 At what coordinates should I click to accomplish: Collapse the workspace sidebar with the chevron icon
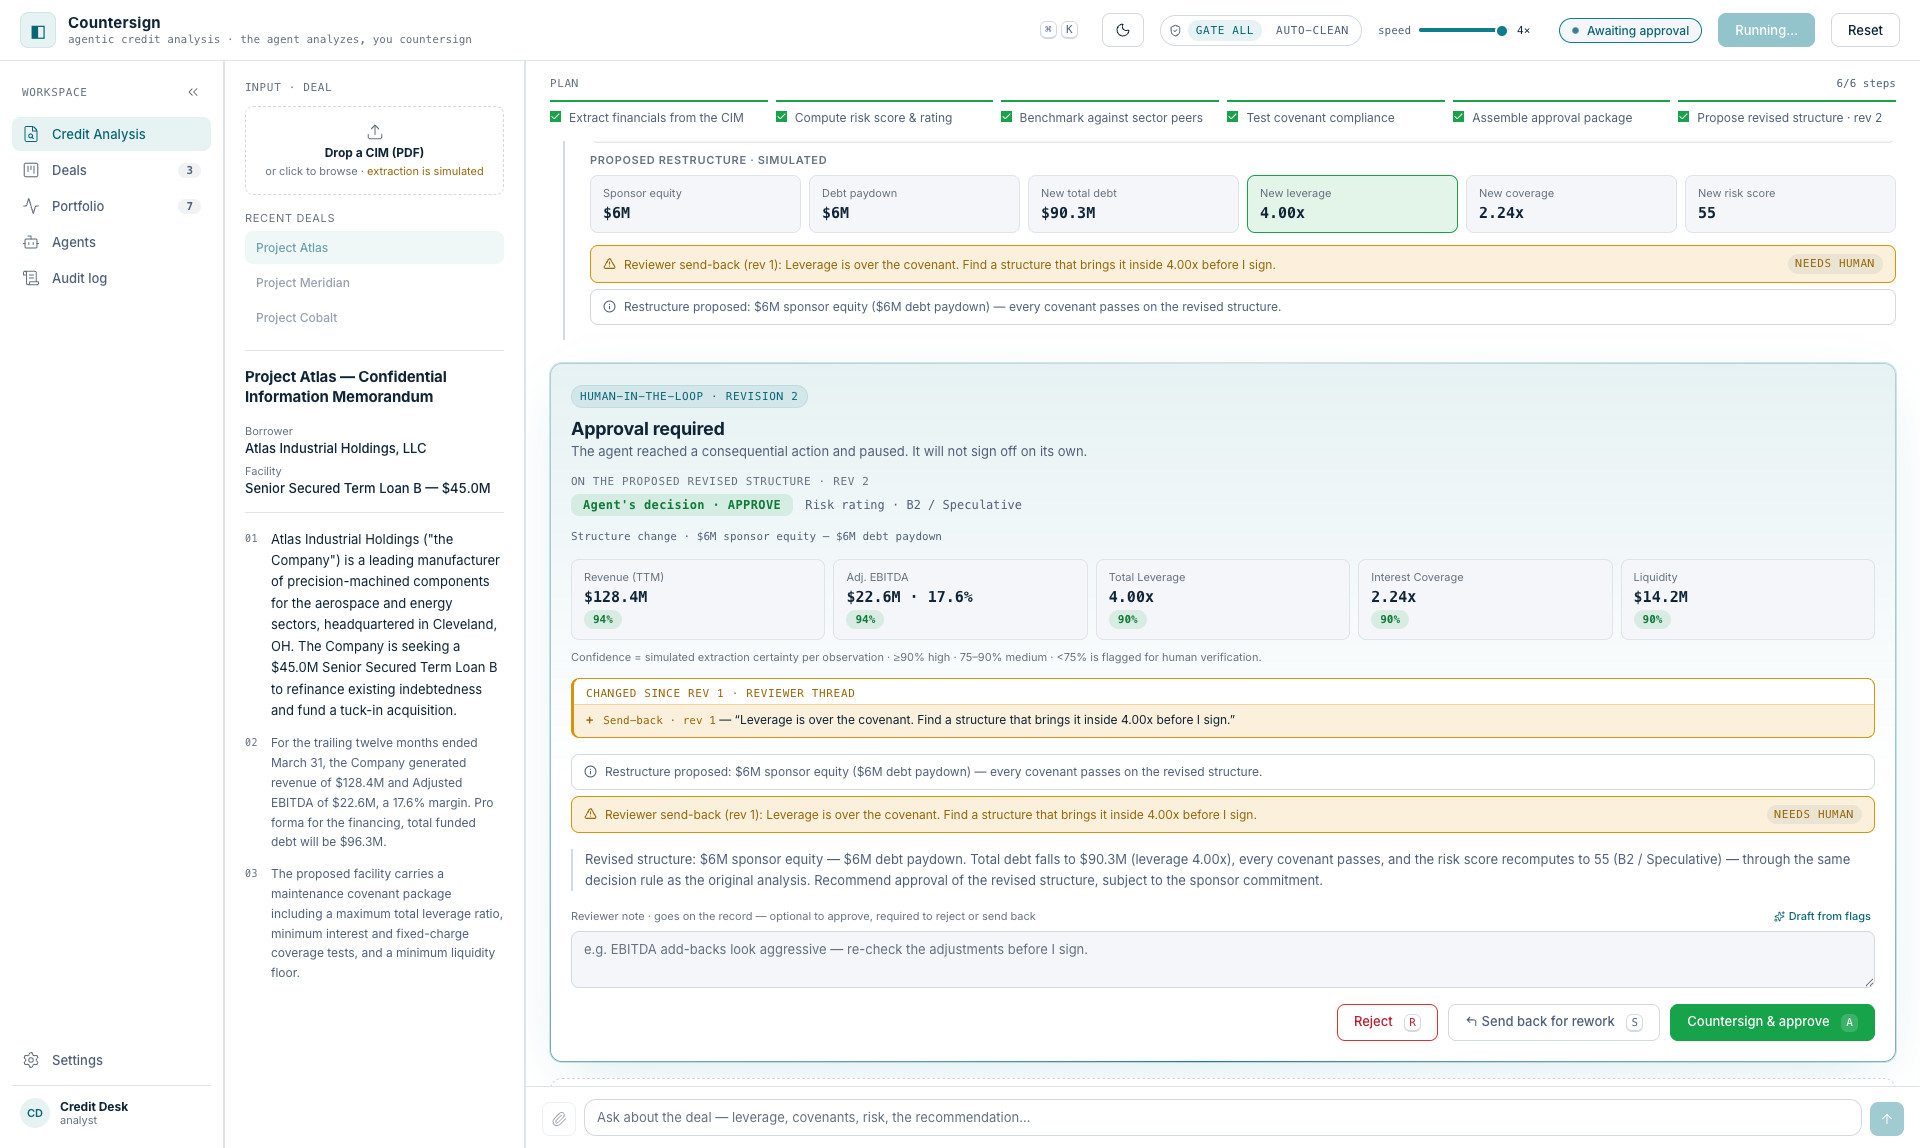click(x=193, y=92)
